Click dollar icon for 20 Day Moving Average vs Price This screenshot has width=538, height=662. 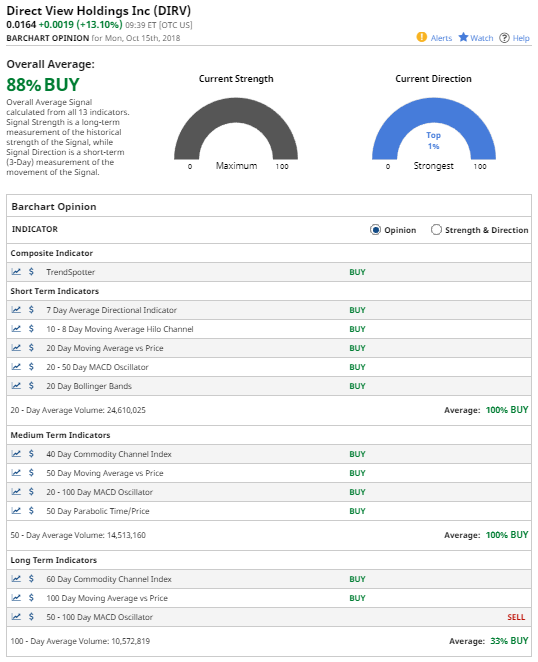31,347
